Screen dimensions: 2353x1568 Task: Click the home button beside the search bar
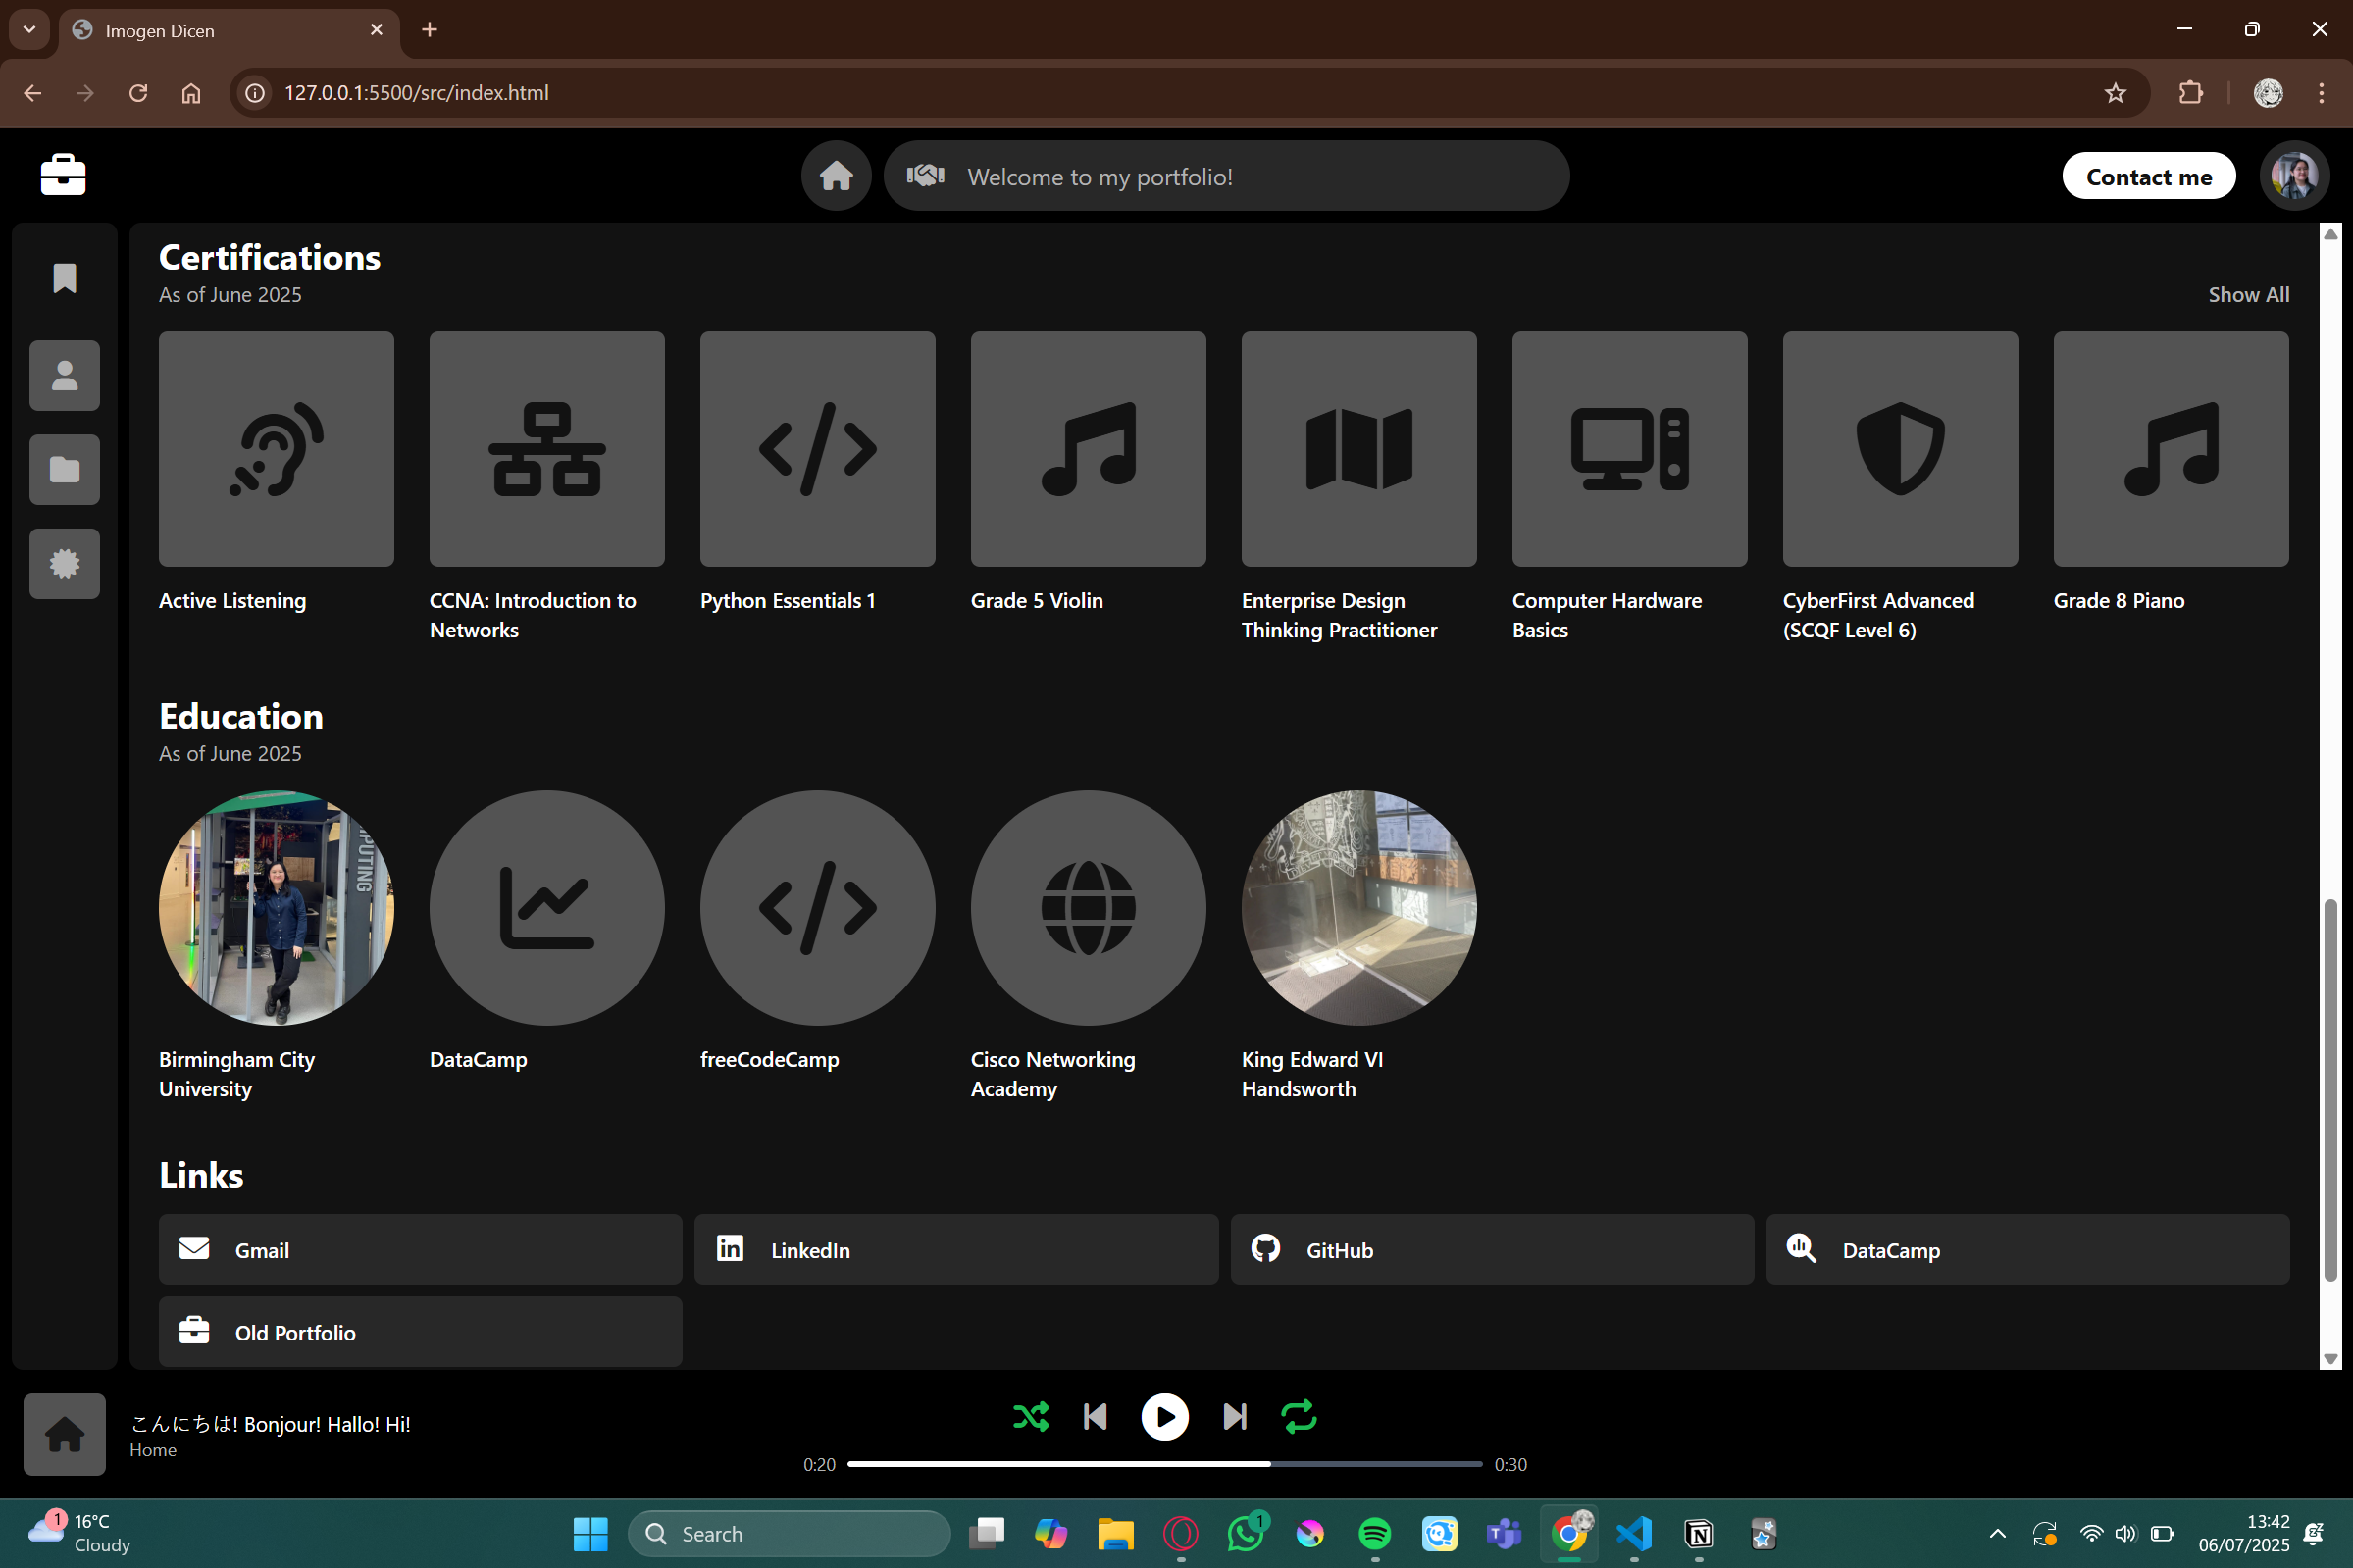point(836,176)
